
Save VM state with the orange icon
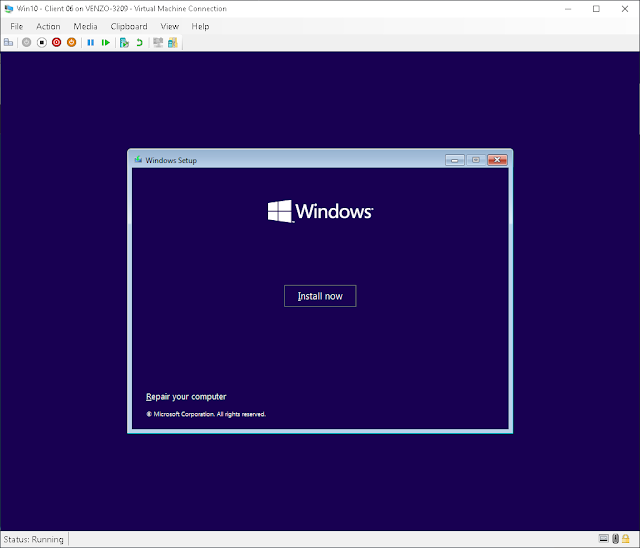click(71, 42)
